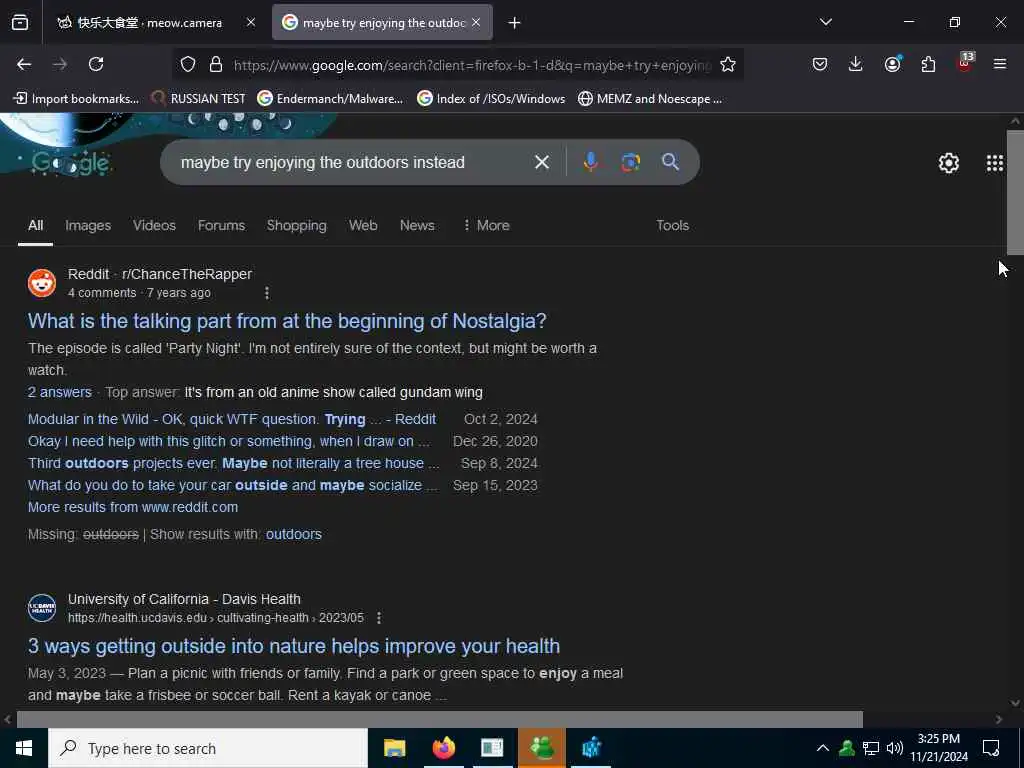The width and height of the screenshot is (1024, 768).
Task: Open the Firefox account menu
Action: coord(892,64)
